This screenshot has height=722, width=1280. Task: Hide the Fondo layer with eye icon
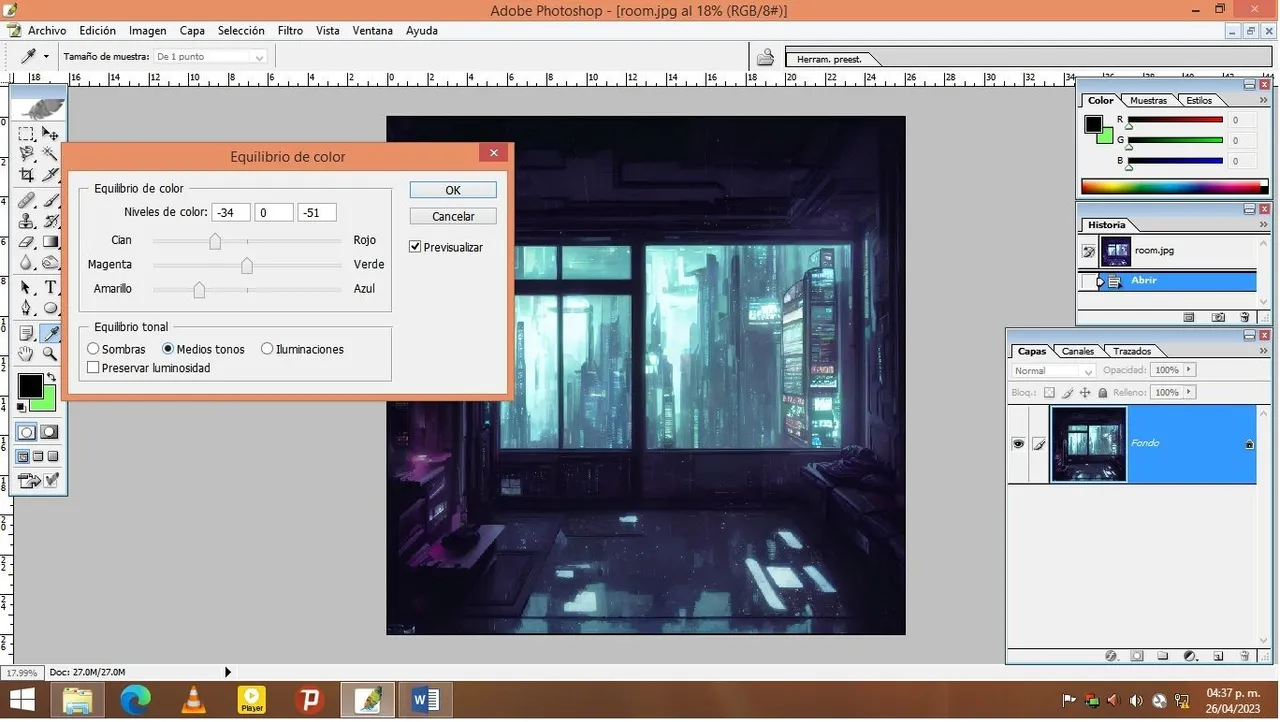tap(1018, 444)
